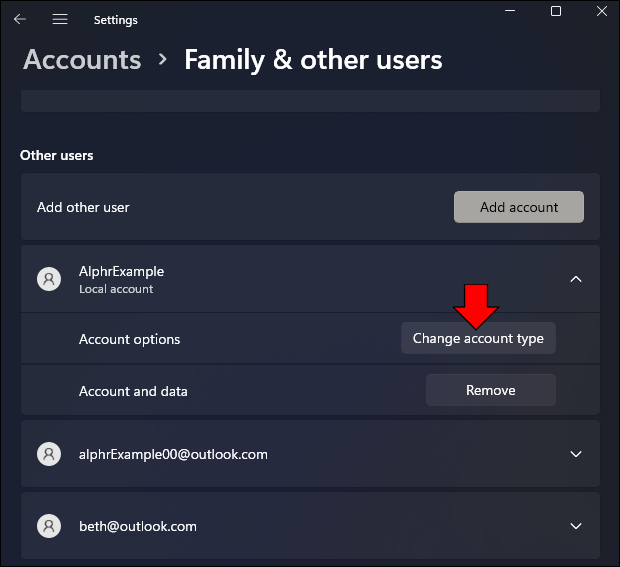Expand the beth@outlook.com account chevron
The width and height of the screenshot is (620, 567).
576,526
